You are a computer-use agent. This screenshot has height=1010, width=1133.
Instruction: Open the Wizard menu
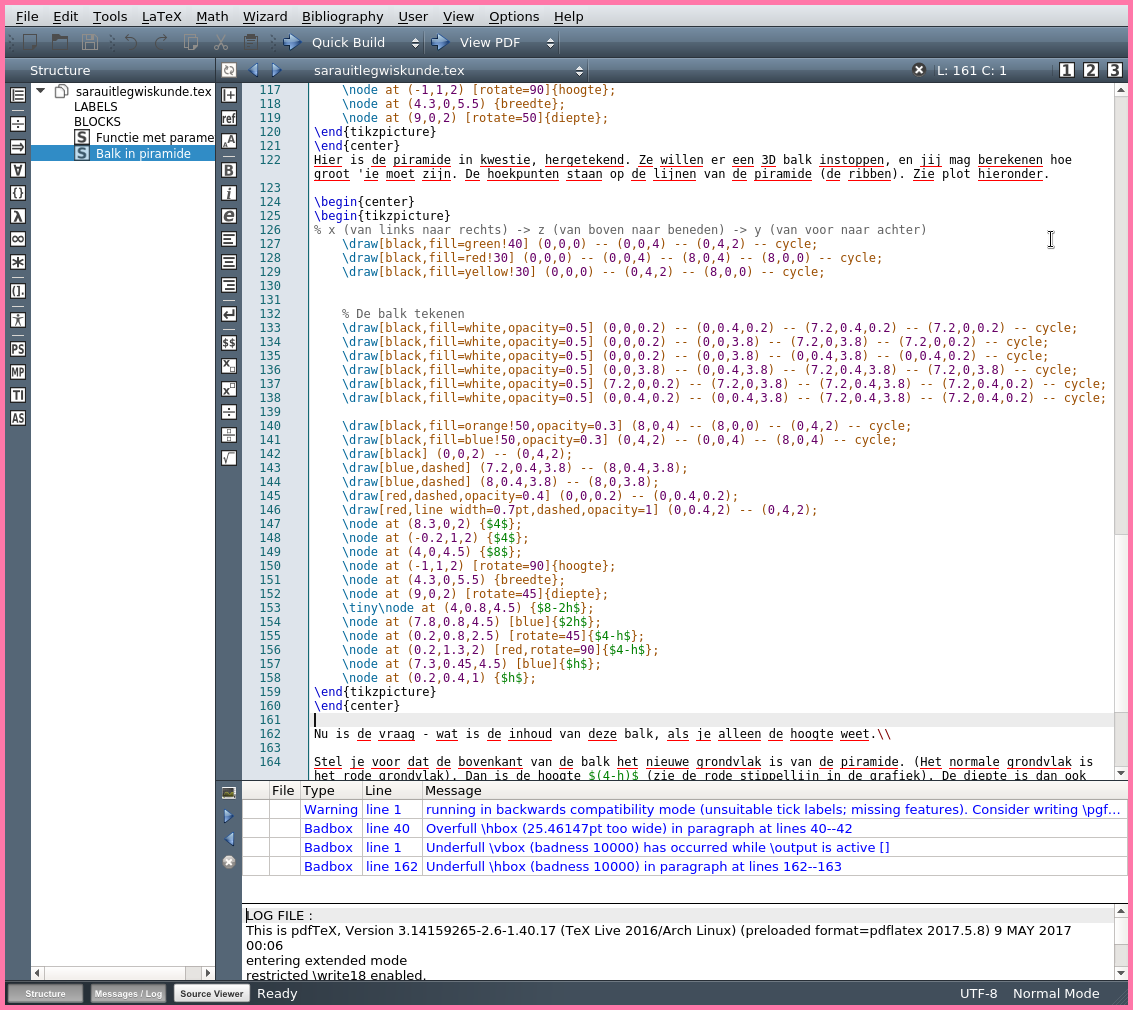pos(265,16)
